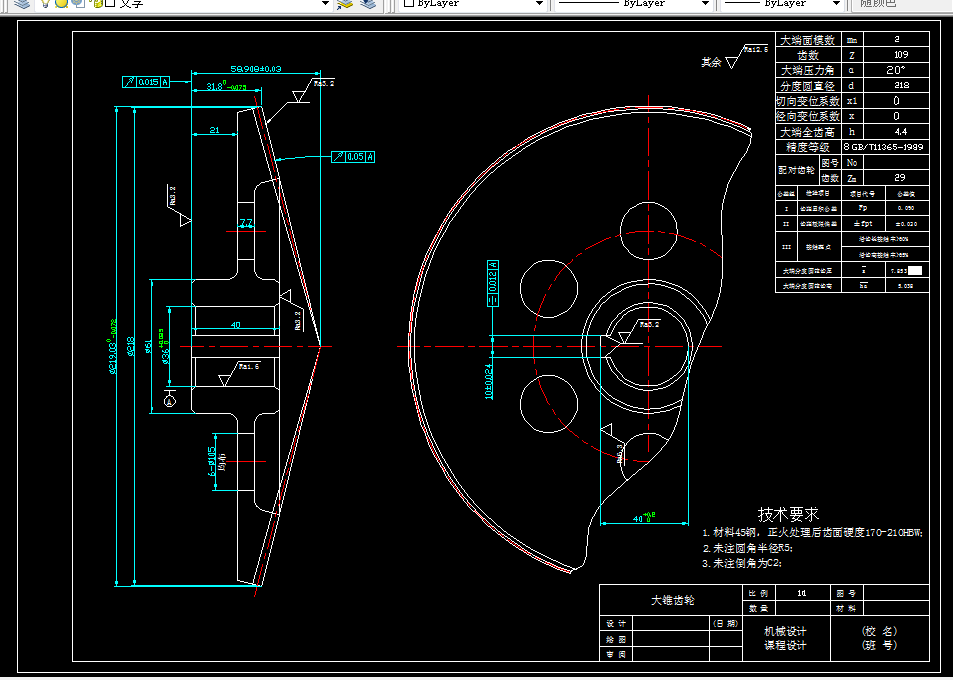Select the φ218 diameter dimension

131,346
